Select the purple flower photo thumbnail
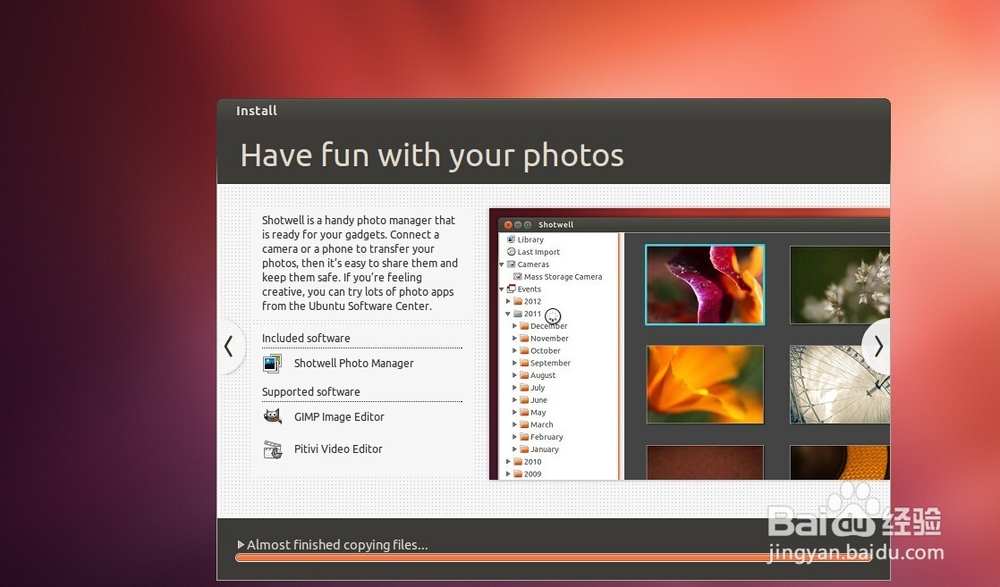Viewport: 1000px width, 587px height. [x=705, y=286]
